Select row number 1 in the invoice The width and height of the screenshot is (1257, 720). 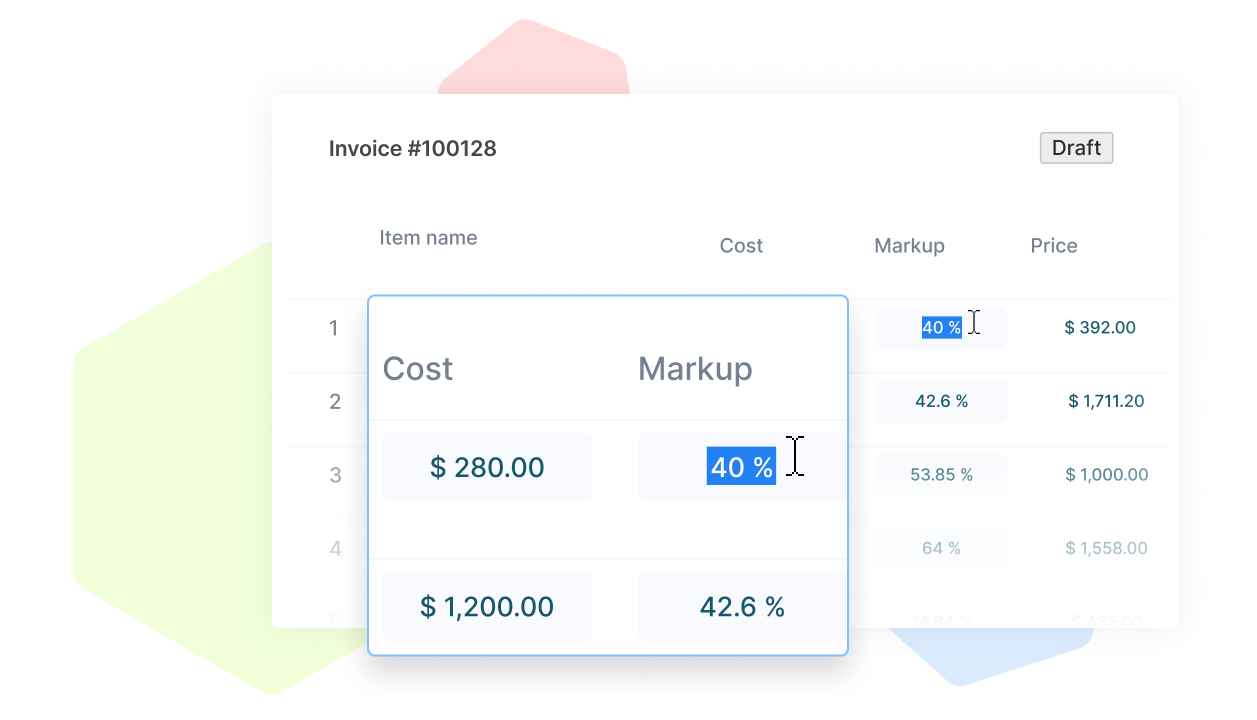[x=334, y=327]
